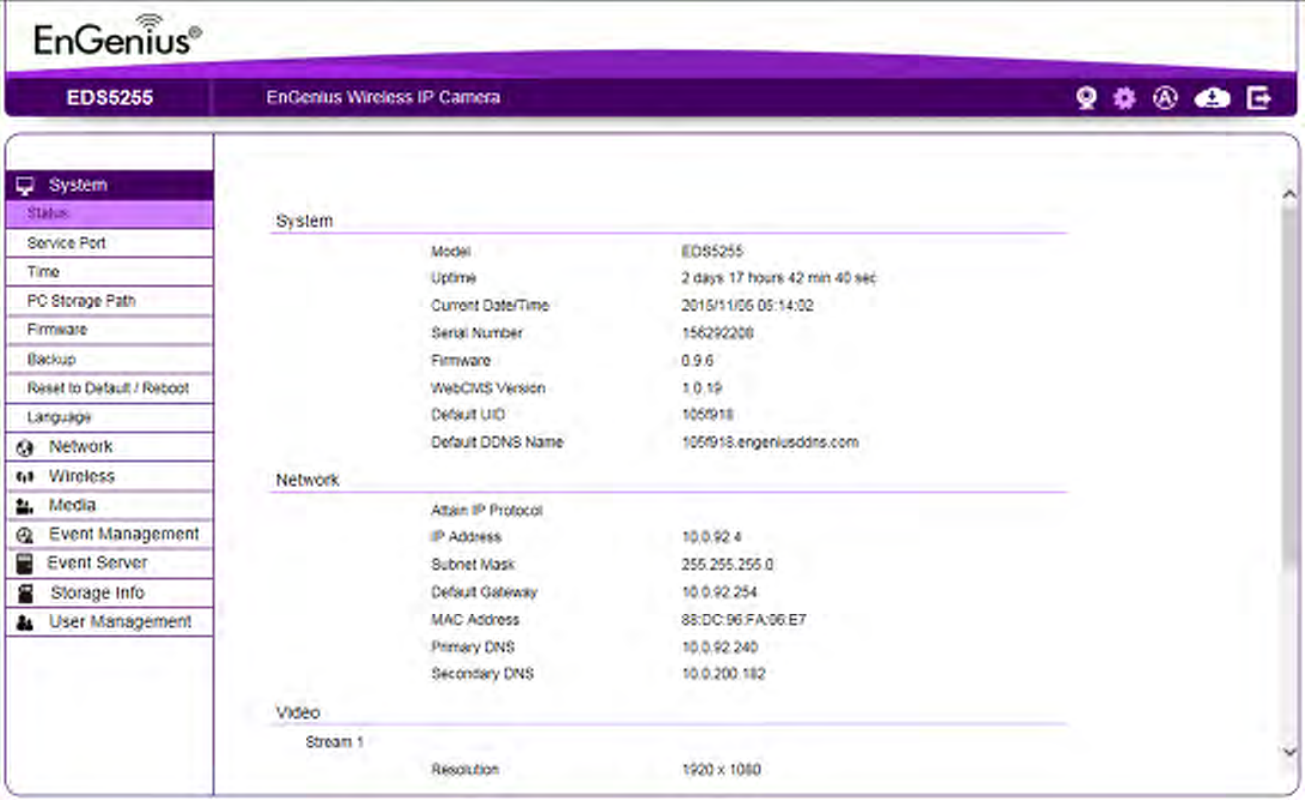Screen dimensions: 1305x800
Task: Click the System section heading in content
Action: pos(304,221)
